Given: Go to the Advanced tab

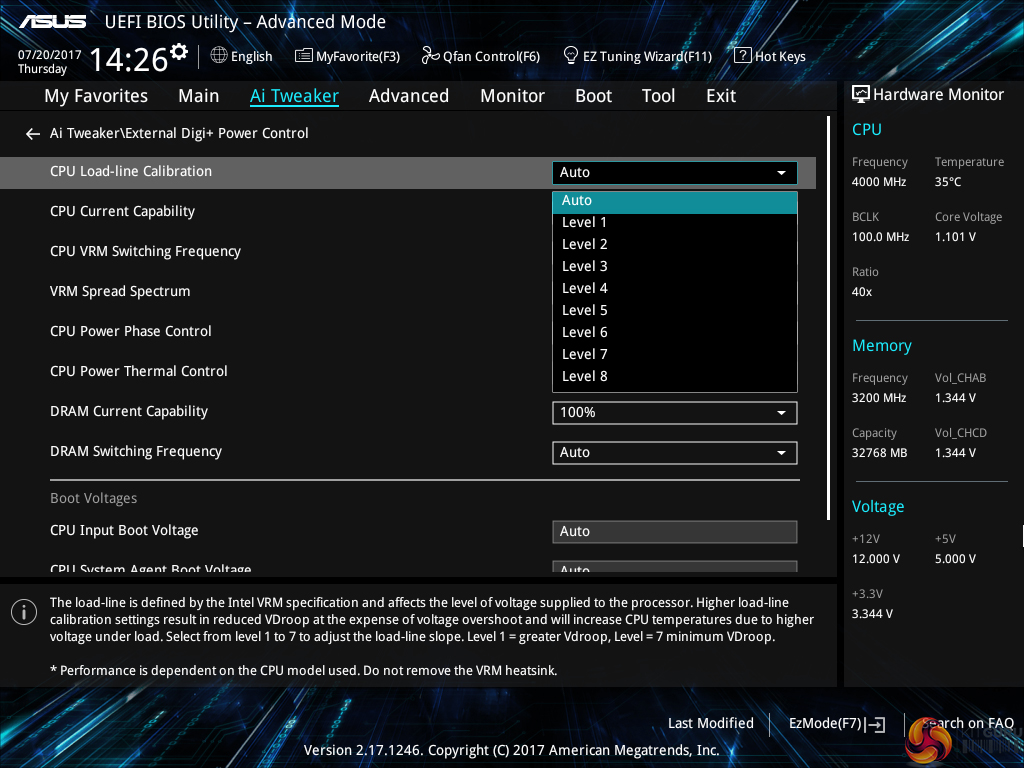Looking at the screenshot, I should (409, 96).
